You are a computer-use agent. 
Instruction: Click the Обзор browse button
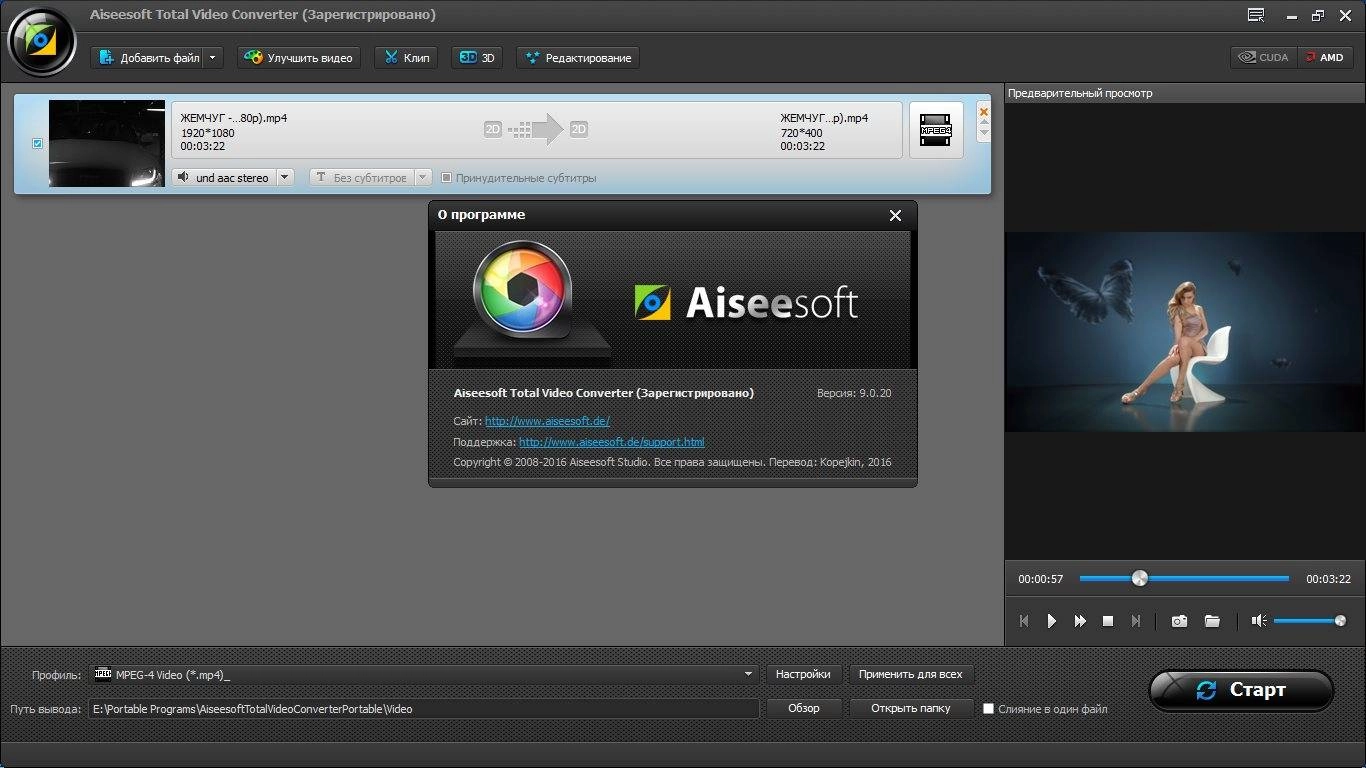point(803,708)
